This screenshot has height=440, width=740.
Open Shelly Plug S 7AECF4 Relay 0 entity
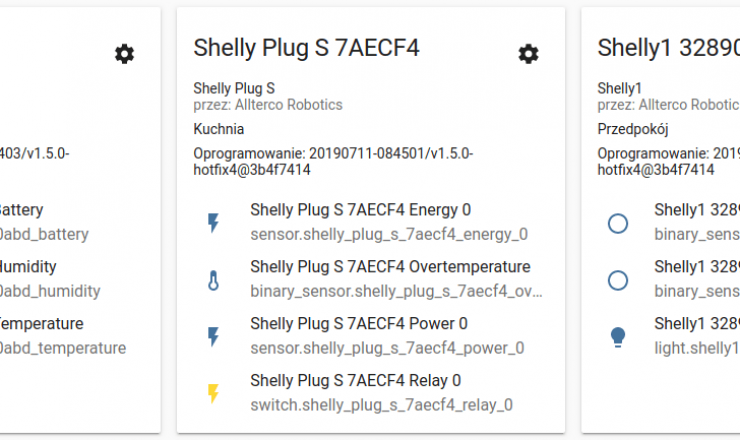pos(371,393)
